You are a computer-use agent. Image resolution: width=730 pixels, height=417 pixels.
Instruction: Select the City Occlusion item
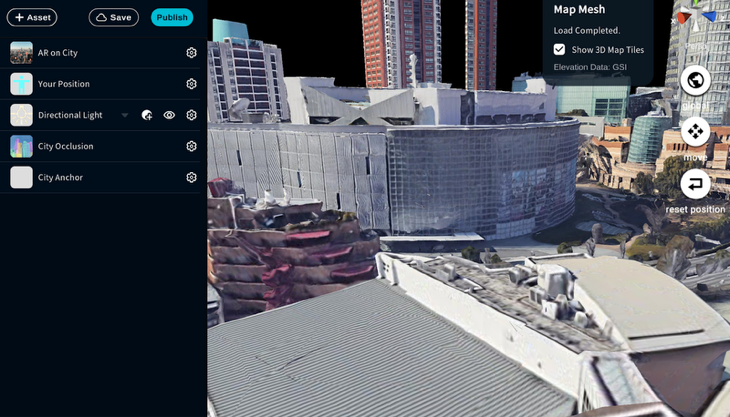[66, 146]
